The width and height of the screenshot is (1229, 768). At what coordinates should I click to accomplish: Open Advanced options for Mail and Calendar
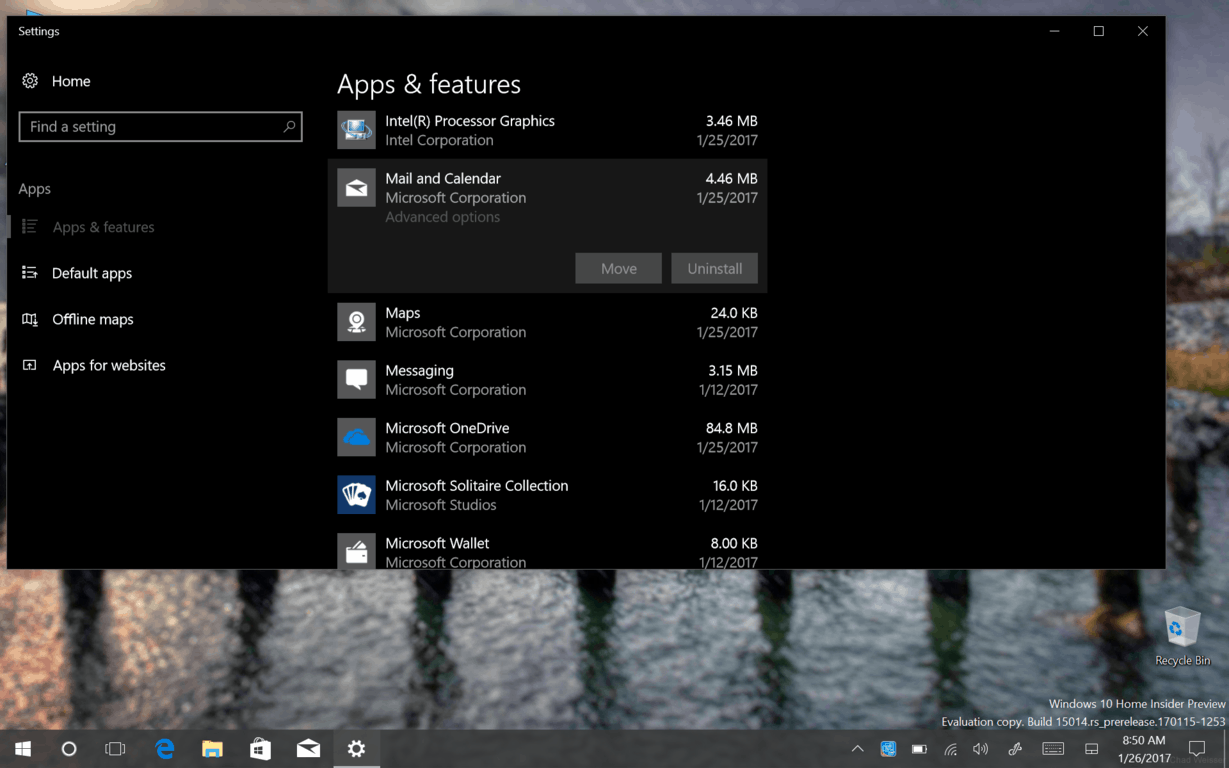point(442,217)
